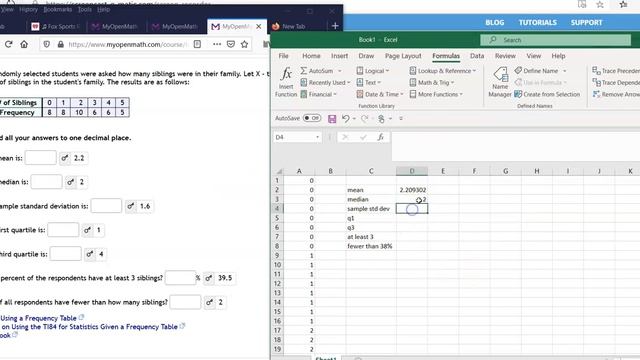Expand the Logical dropdown arrow
This screenshot has width=640, height=360.
click(x=387, y=71)
